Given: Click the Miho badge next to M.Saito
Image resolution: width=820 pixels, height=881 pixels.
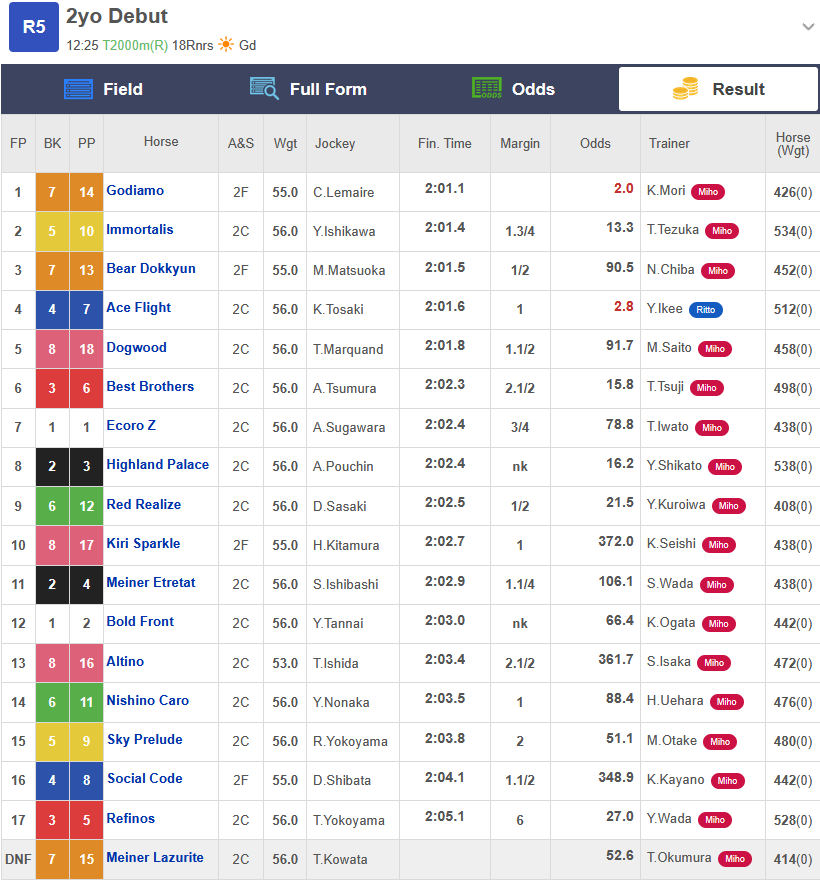Looking at the screenshot, I should point(714,349).
